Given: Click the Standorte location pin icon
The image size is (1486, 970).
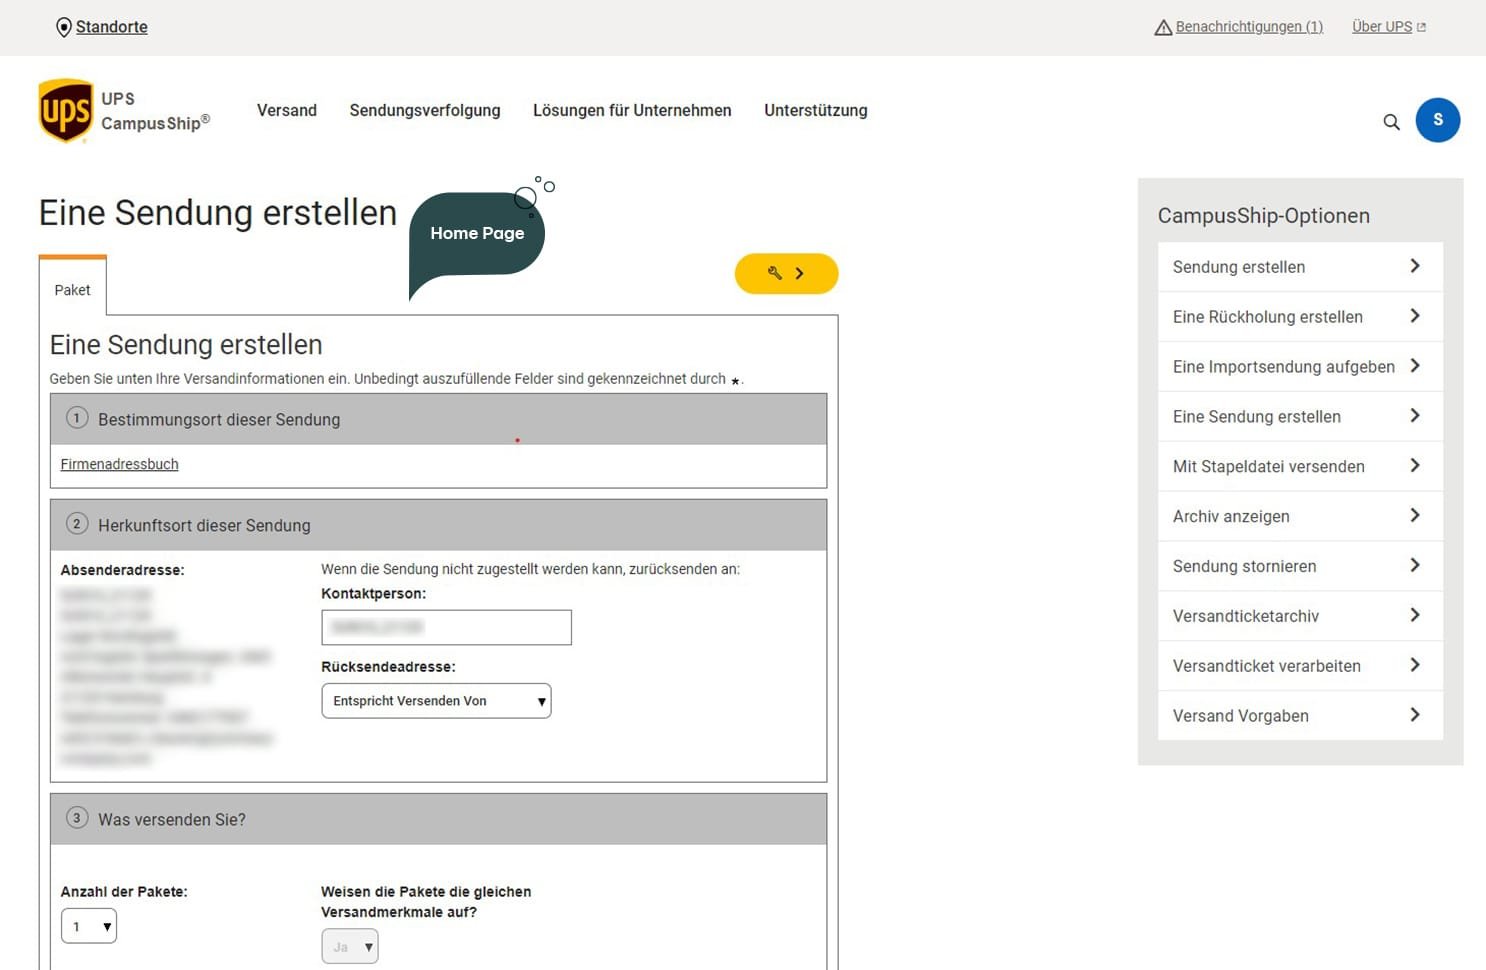Looking at the screenshot, I should [x=64, y=27].
